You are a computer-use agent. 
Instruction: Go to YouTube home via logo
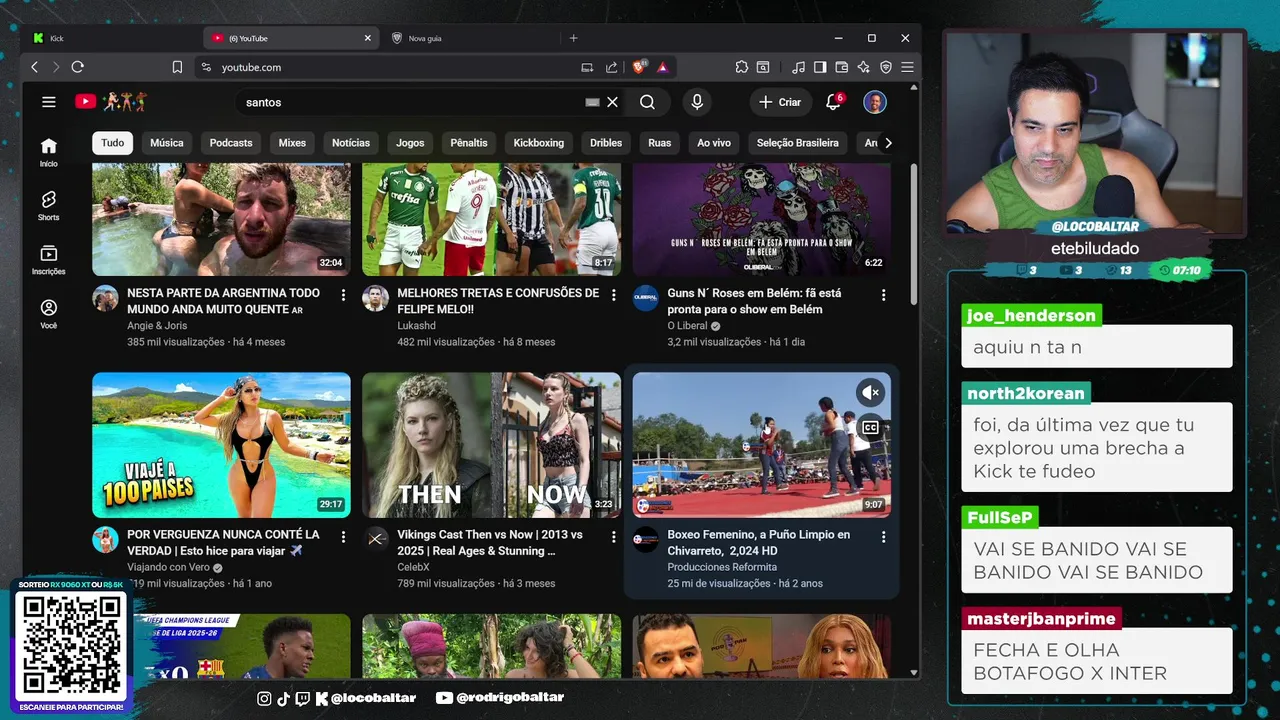point(110,102)
